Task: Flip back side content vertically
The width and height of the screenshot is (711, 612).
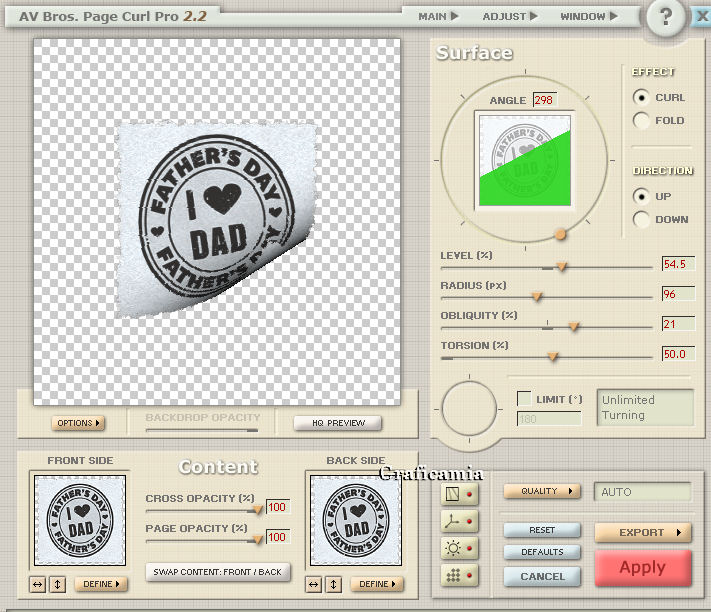Action: [334, 584]
